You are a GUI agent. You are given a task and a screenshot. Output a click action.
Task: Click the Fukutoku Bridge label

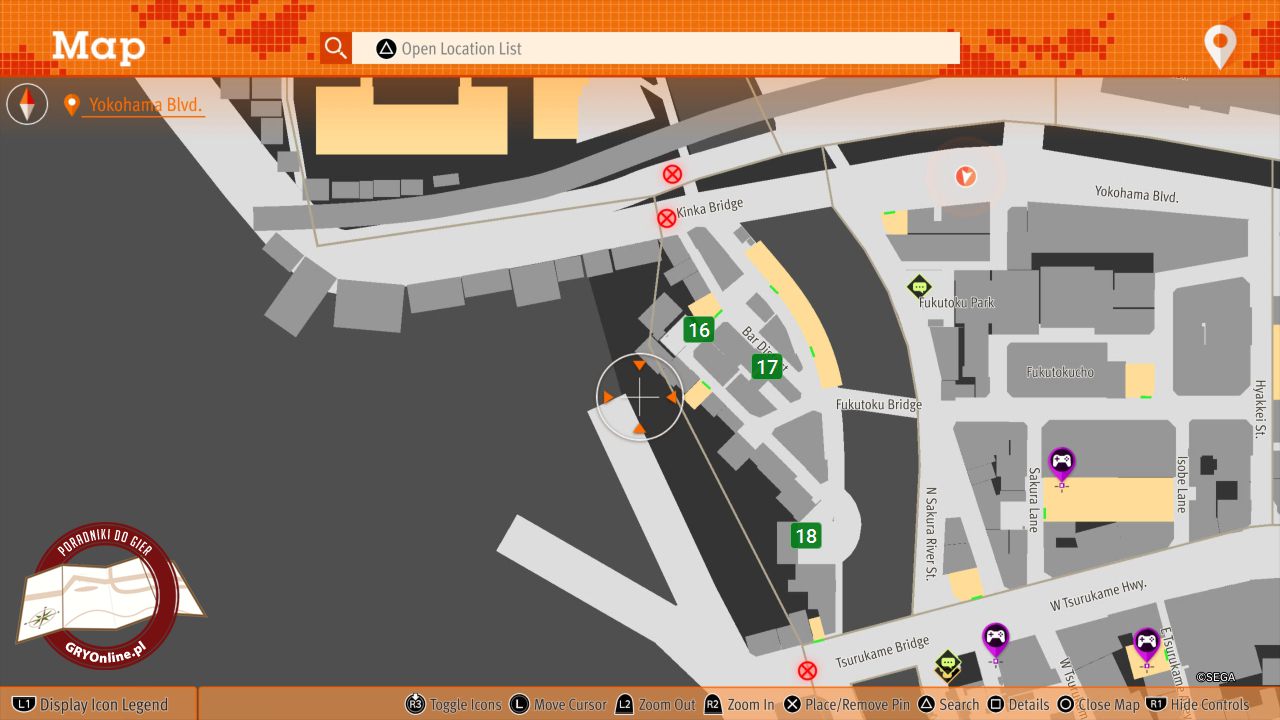pyautogui.click(x=879, y=404)
